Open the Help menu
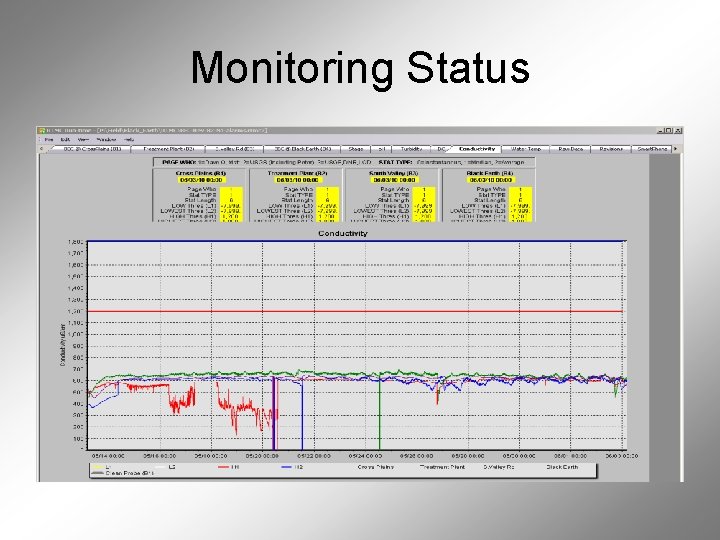Screen dimensions: 720x540 coord(129,140)
